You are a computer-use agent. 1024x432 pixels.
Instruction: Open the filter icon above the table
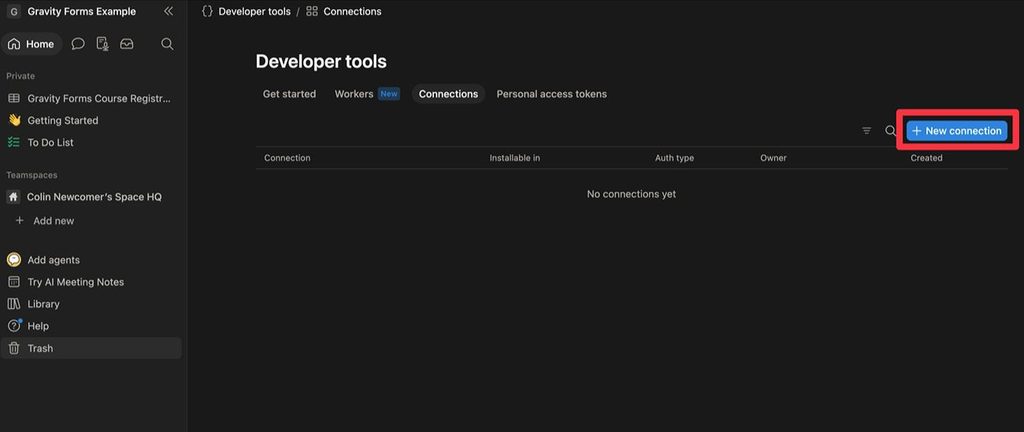pos(867,131)
